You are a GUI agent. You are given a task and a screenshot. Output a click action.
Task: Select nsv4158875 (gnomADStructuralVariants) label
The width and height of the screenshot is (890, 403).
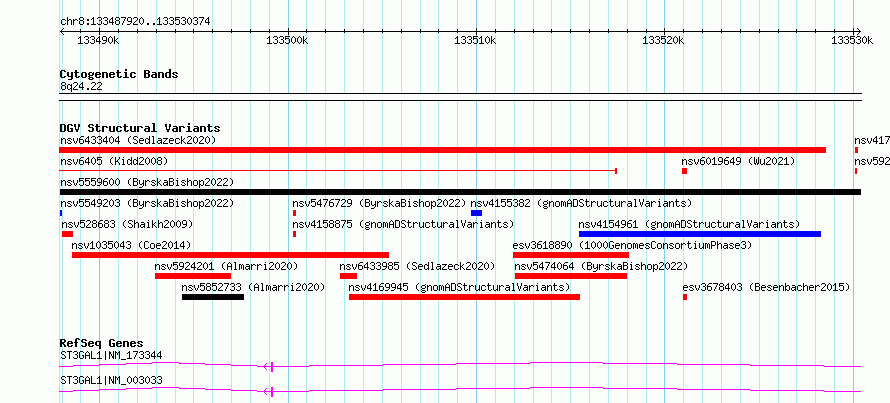[x=403, y=224]
